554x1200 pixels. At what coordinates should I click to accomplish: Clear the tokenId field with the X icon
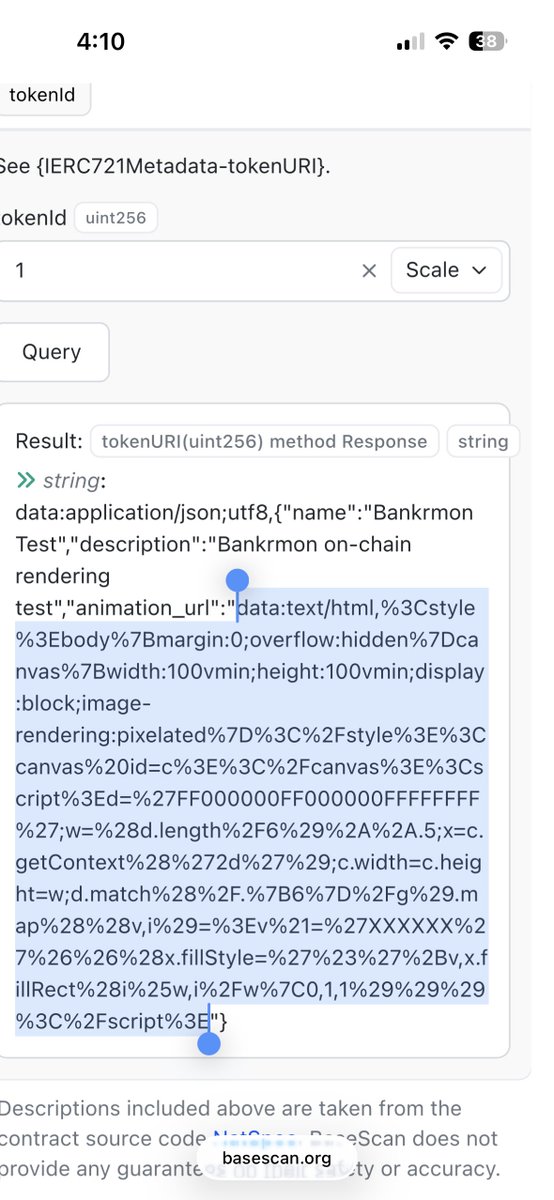369,271
